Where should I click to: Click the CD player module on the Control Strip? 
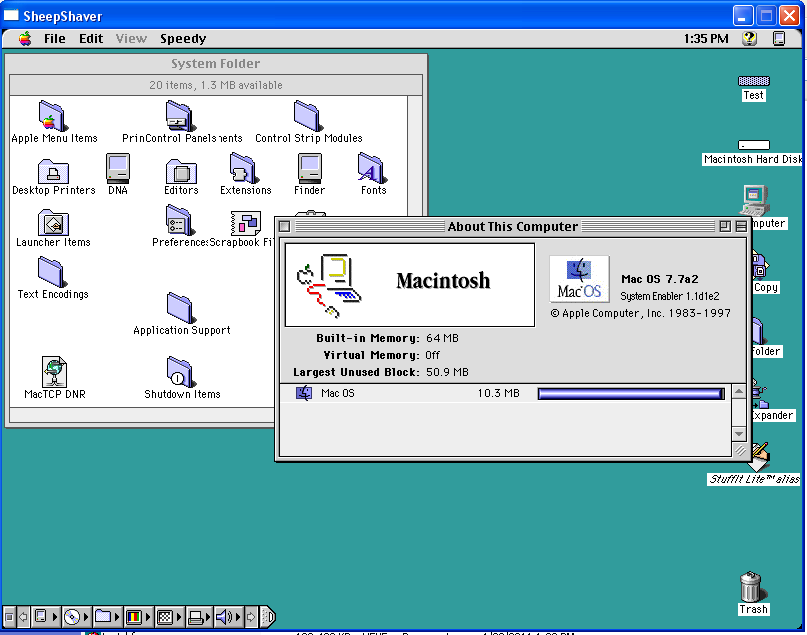tap(71, 616)
